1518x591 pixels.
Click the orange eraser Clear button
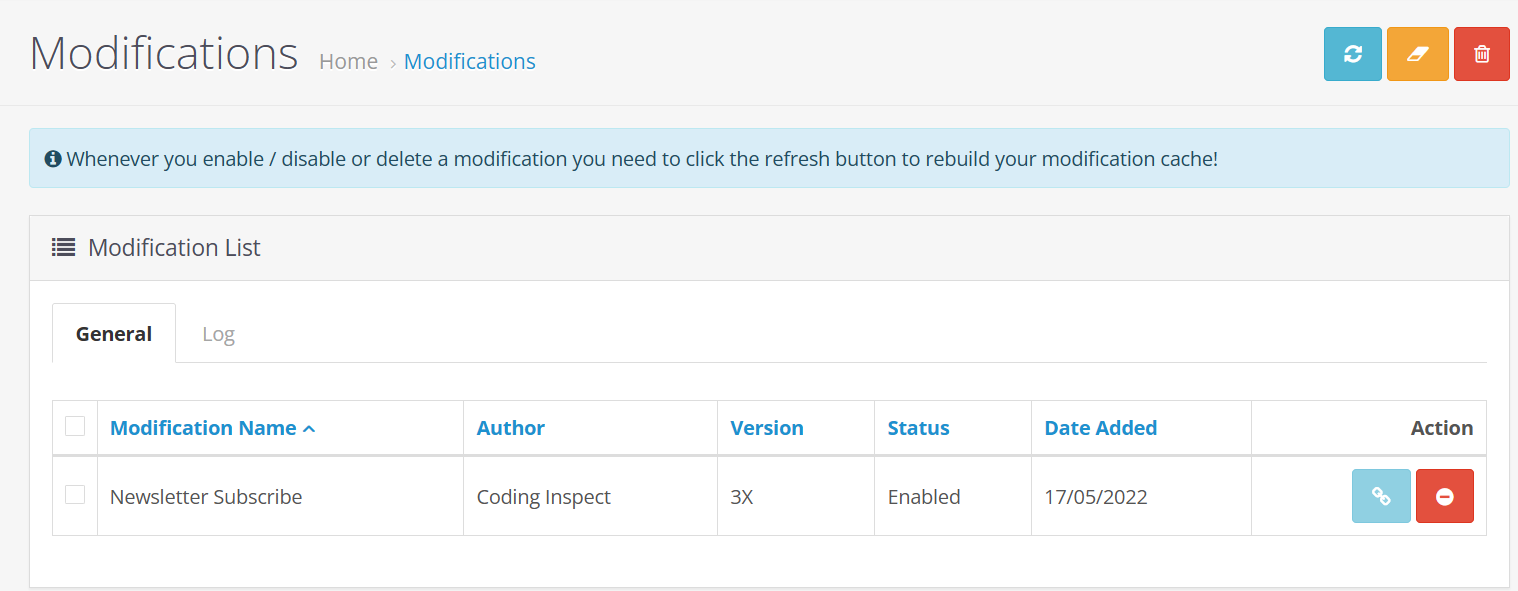1417,54
